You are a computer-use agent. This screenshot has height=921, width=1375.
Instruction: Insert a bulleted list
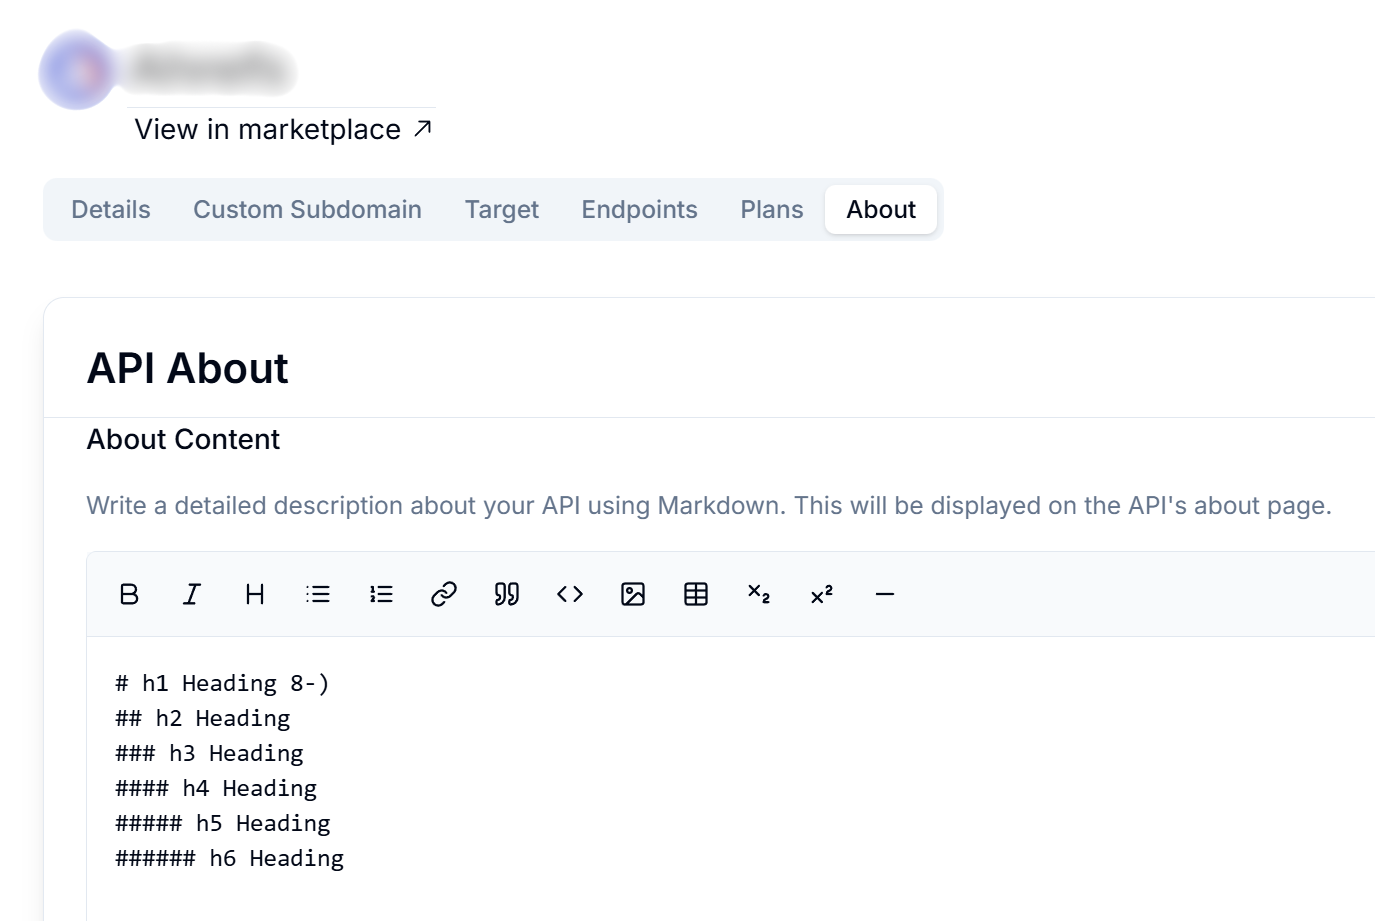tap(318, 594)
